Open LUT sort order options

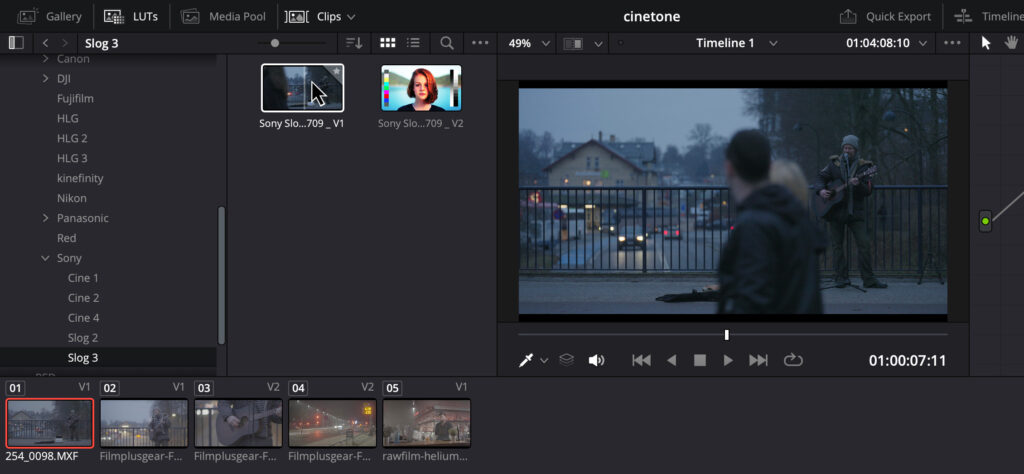[x=353, y=43]
